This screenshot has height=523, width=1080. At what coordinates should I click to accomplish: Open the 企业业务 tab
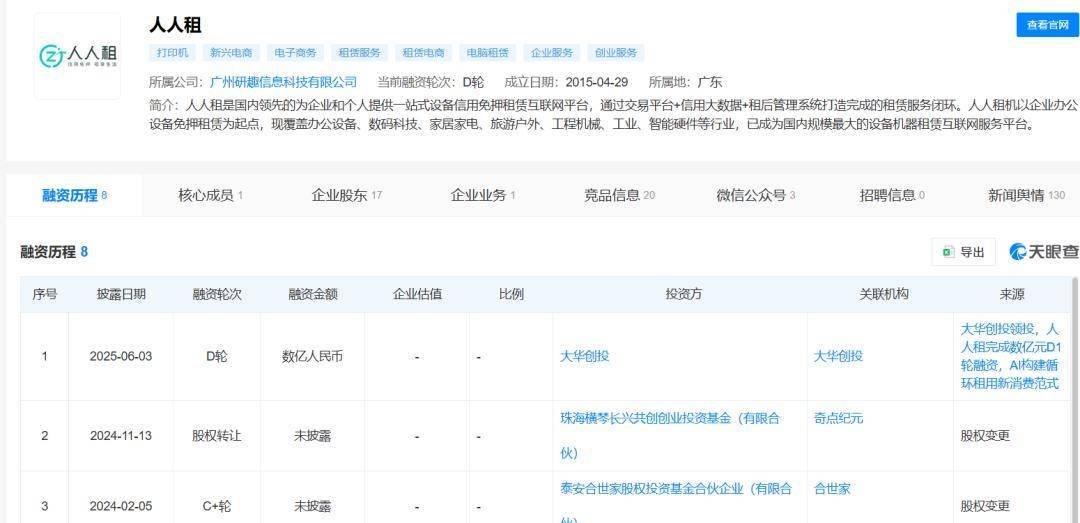coord(483,195)
